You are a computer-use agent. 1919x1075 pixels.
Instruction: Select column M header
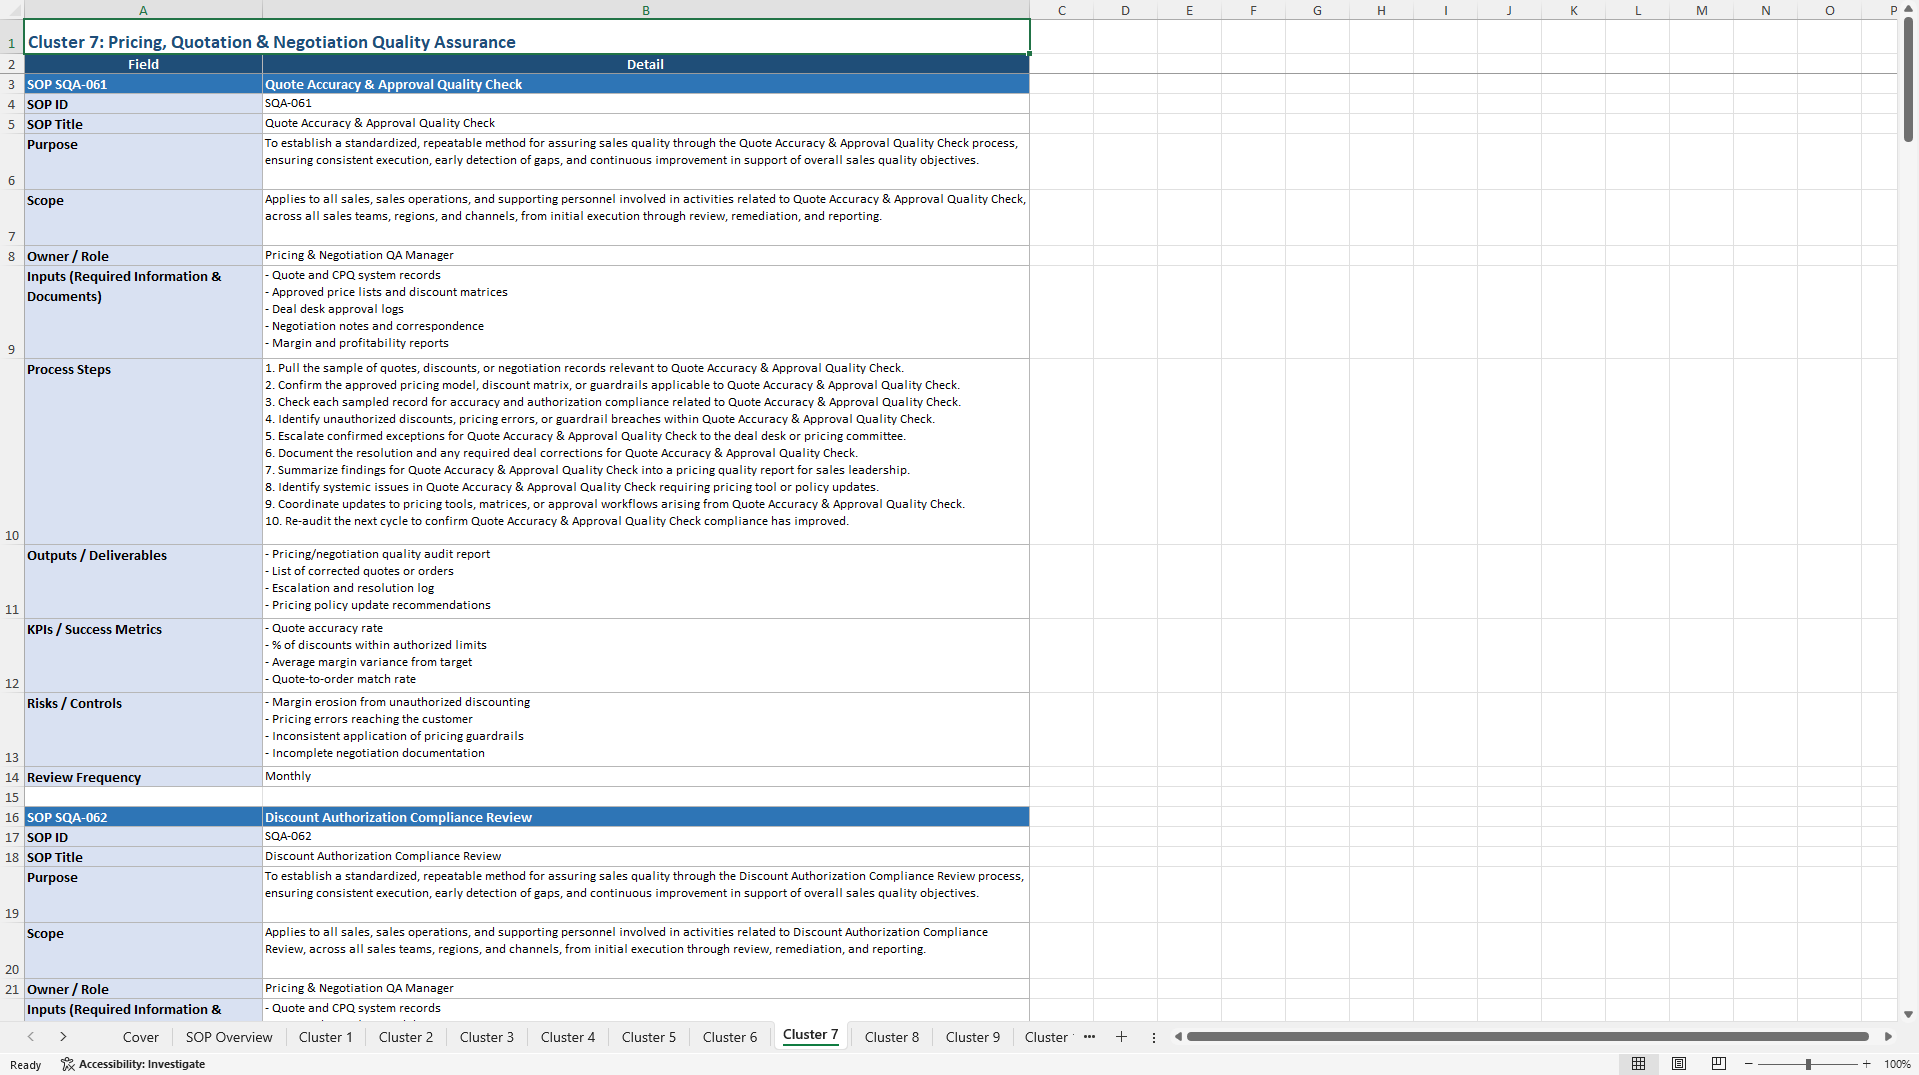point(1701,10)
